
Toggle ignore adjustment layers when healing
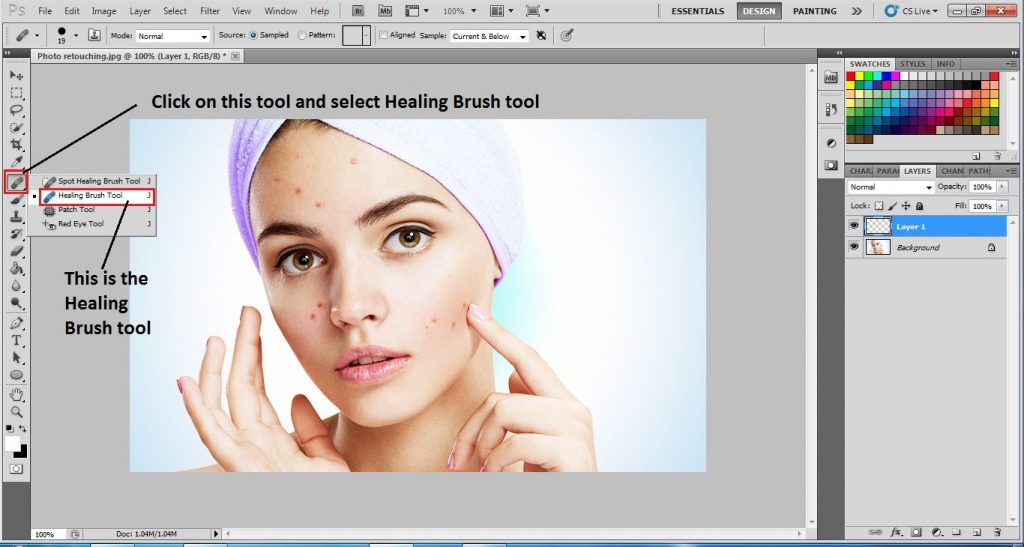[x=541, y=36]
